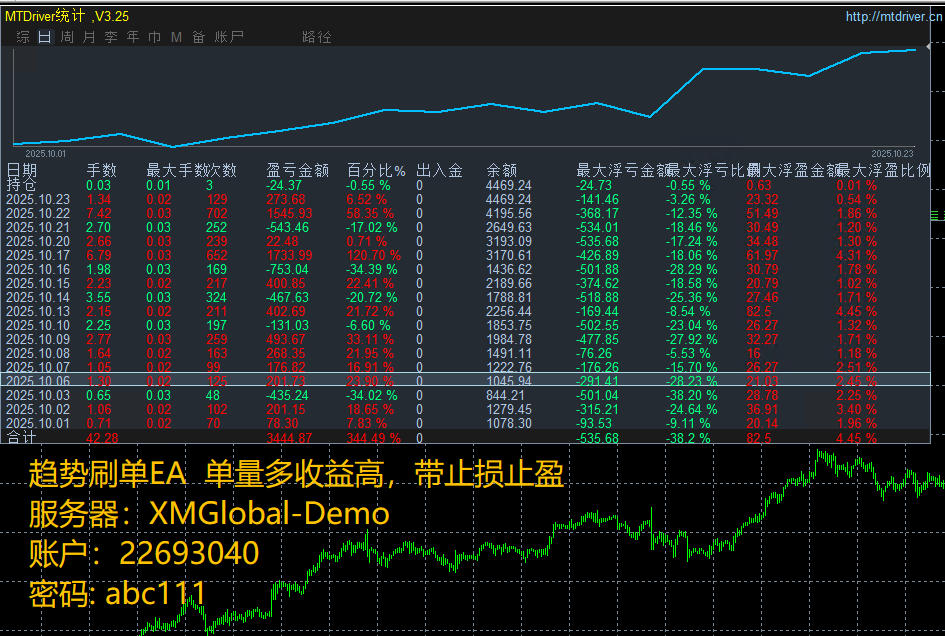Select the 2025.10.17 row
The height and width of the screenshot is (636, 945).
465,256
